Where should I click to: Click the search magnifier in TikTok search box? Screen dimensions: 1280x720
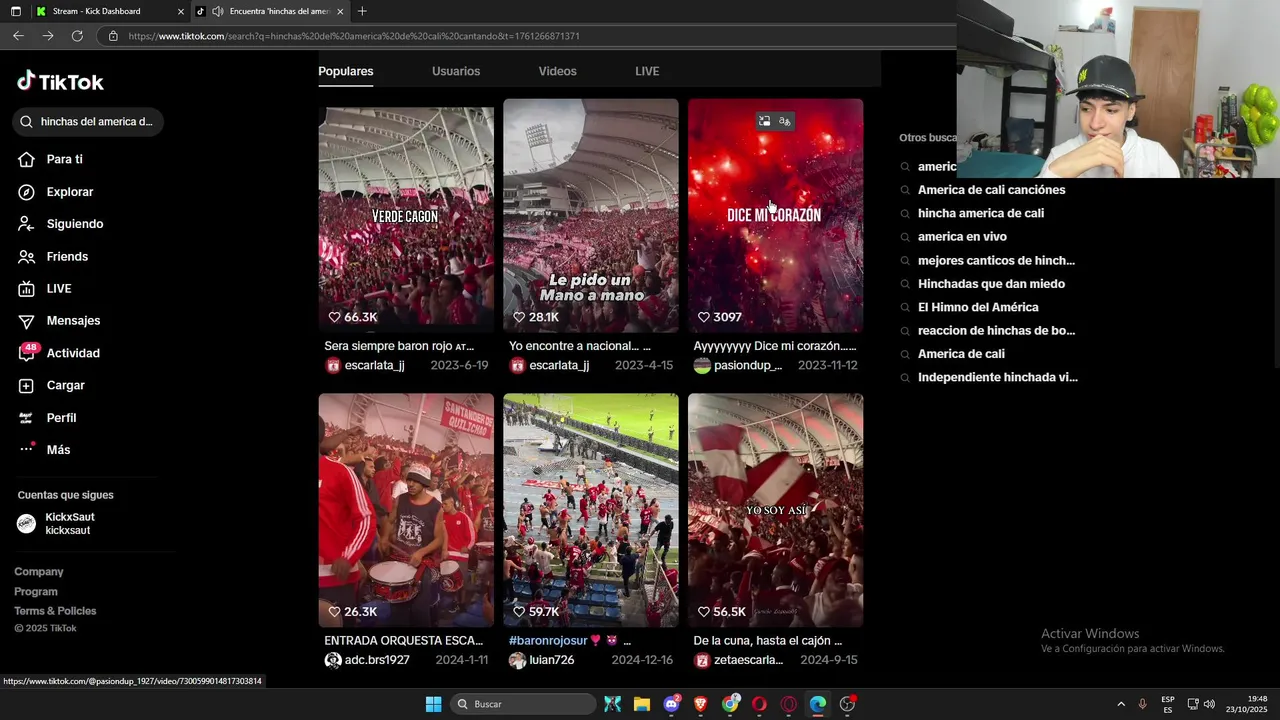(x=26, y=122)
